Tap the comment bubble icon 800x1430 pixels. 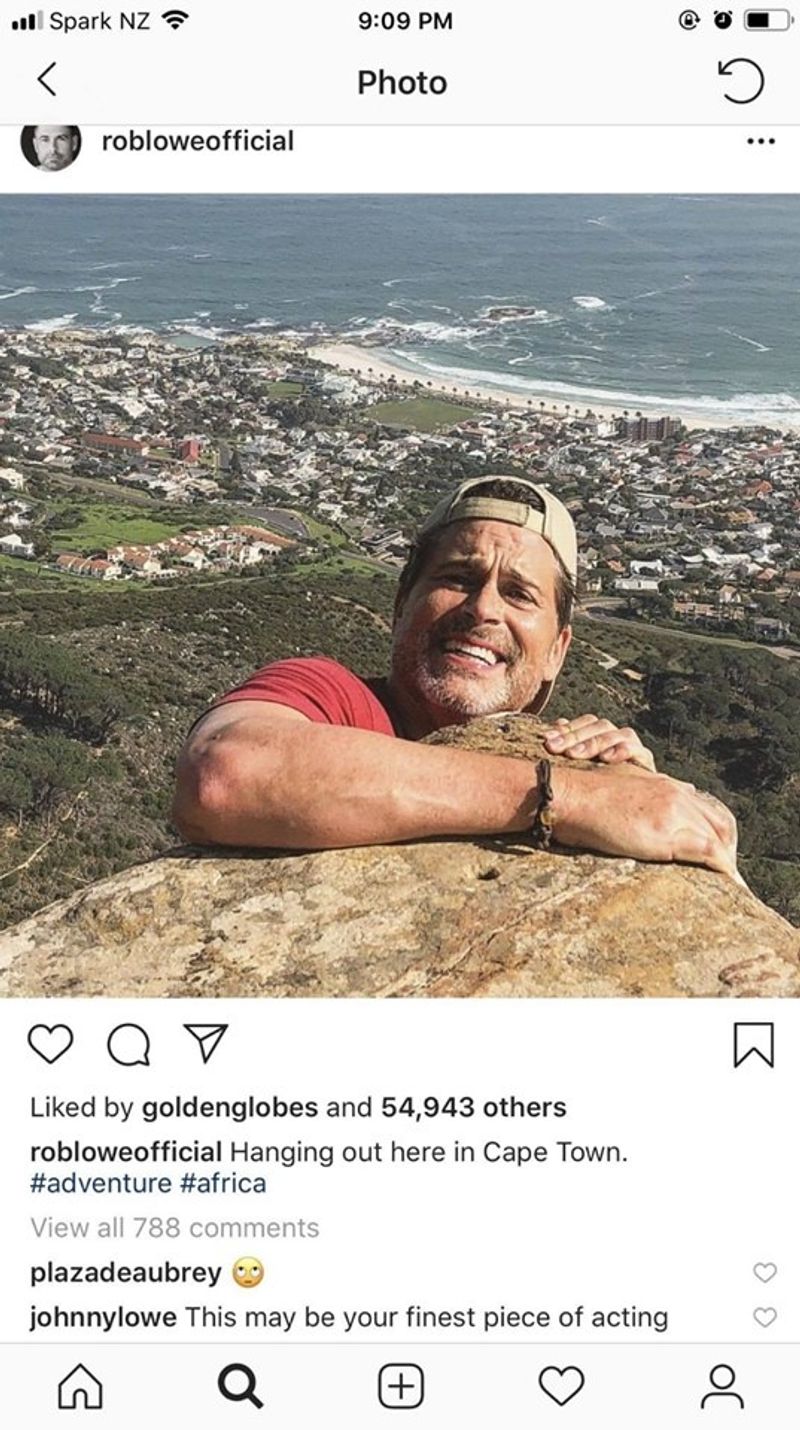tap(127, 1045)
